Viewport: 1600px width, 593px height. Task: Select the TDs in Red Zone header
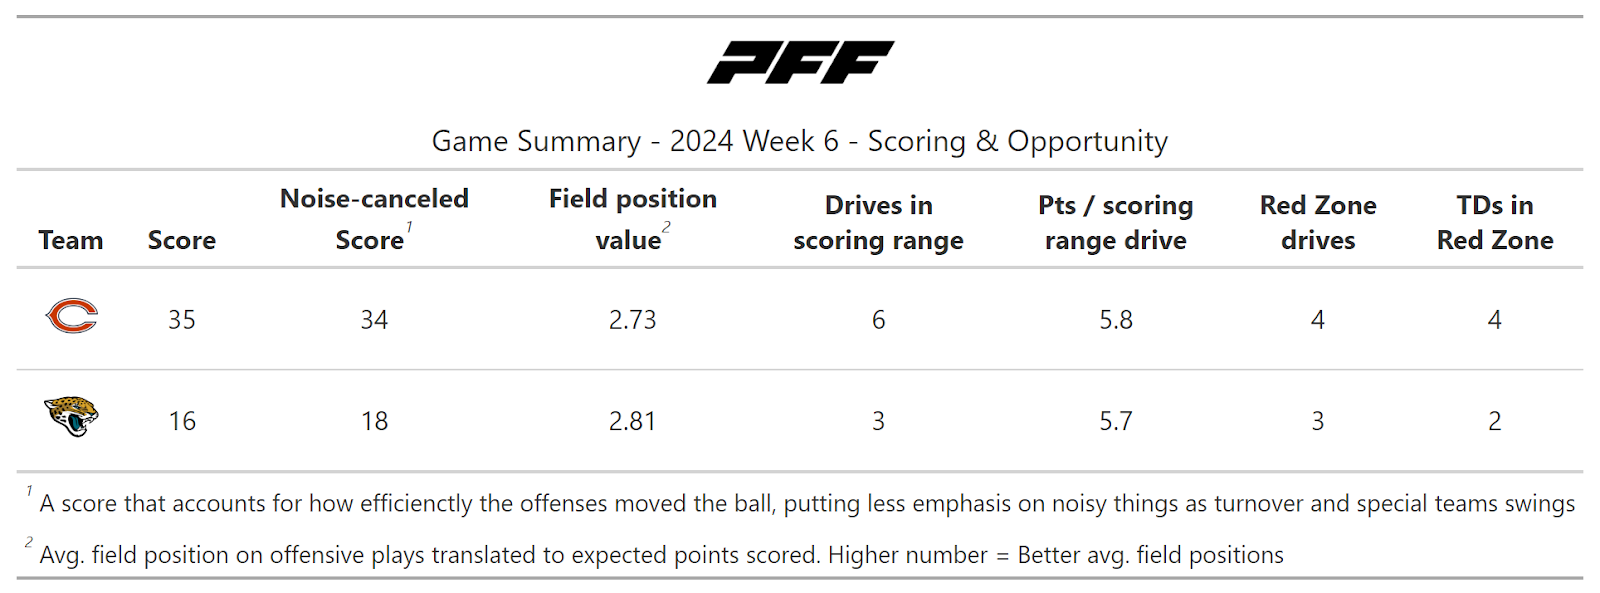point(1494,222)
